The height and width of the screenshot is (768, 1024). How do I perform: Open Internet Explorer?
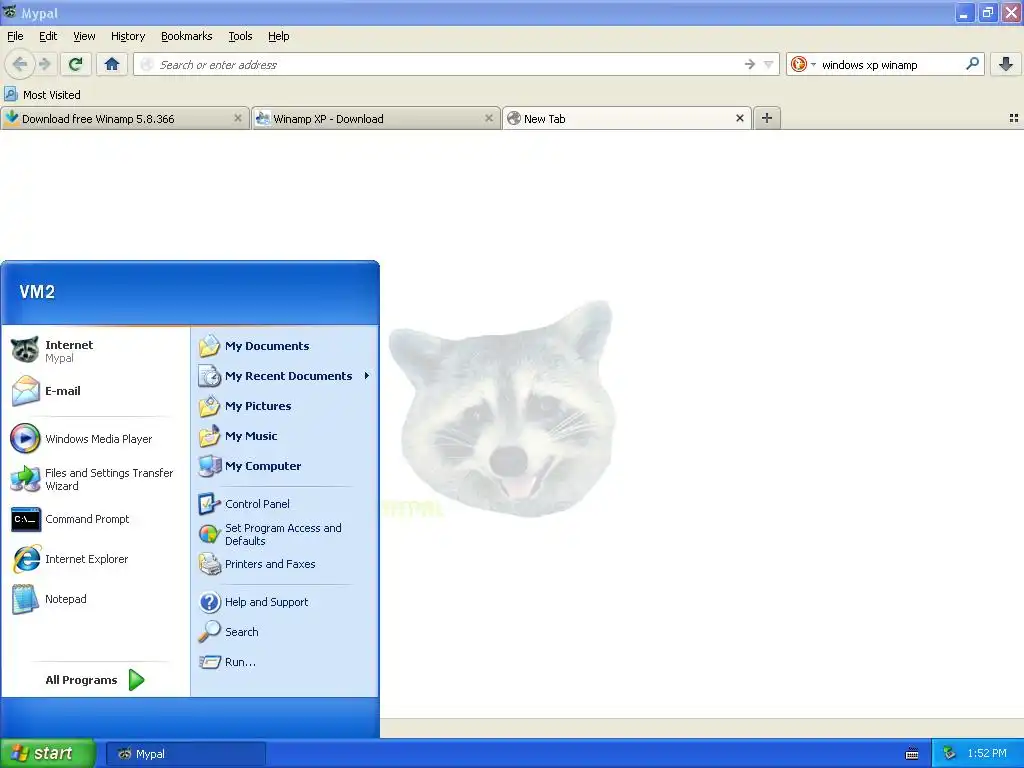tap(95, 559)
